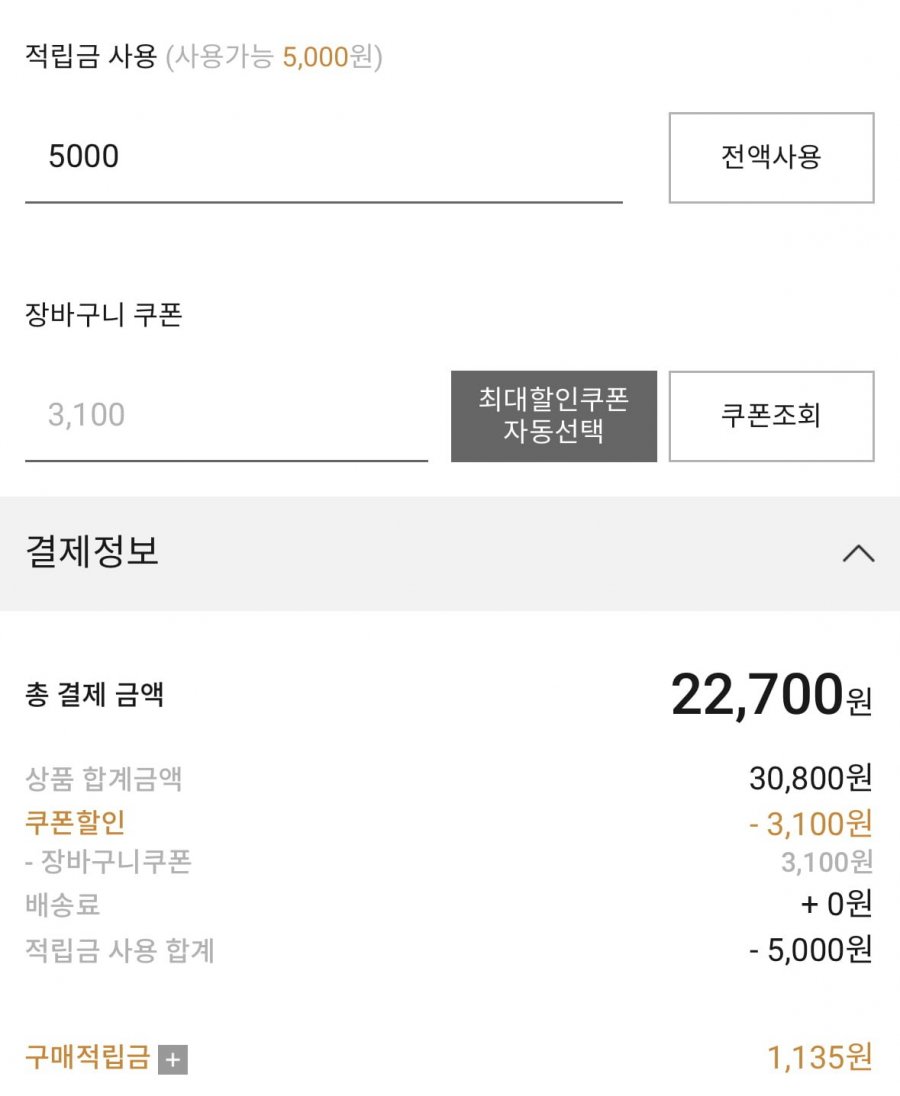Focus the 적립금 사용 input with 5000
900x1096 pixels.
coord(323,158)
